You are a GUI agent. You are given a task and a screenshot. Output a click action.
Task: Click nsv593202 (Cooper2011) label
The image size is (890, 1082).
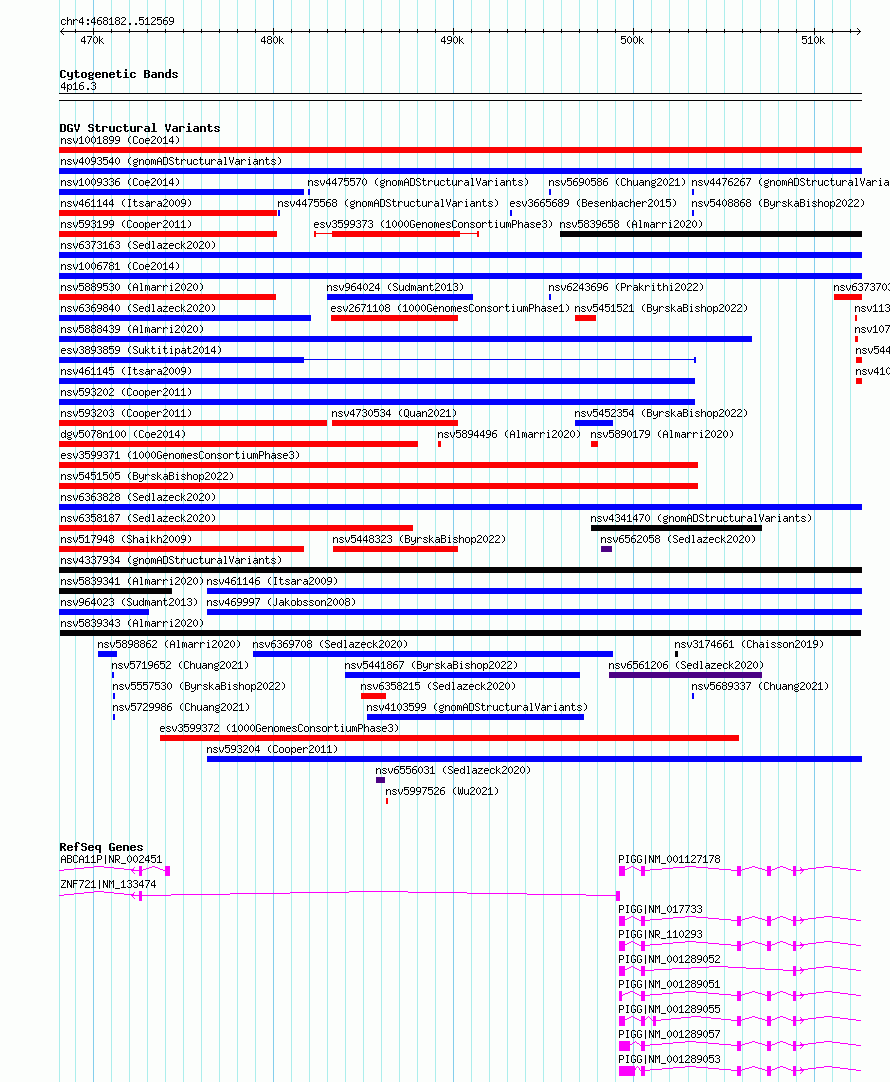tap(126, 393)
